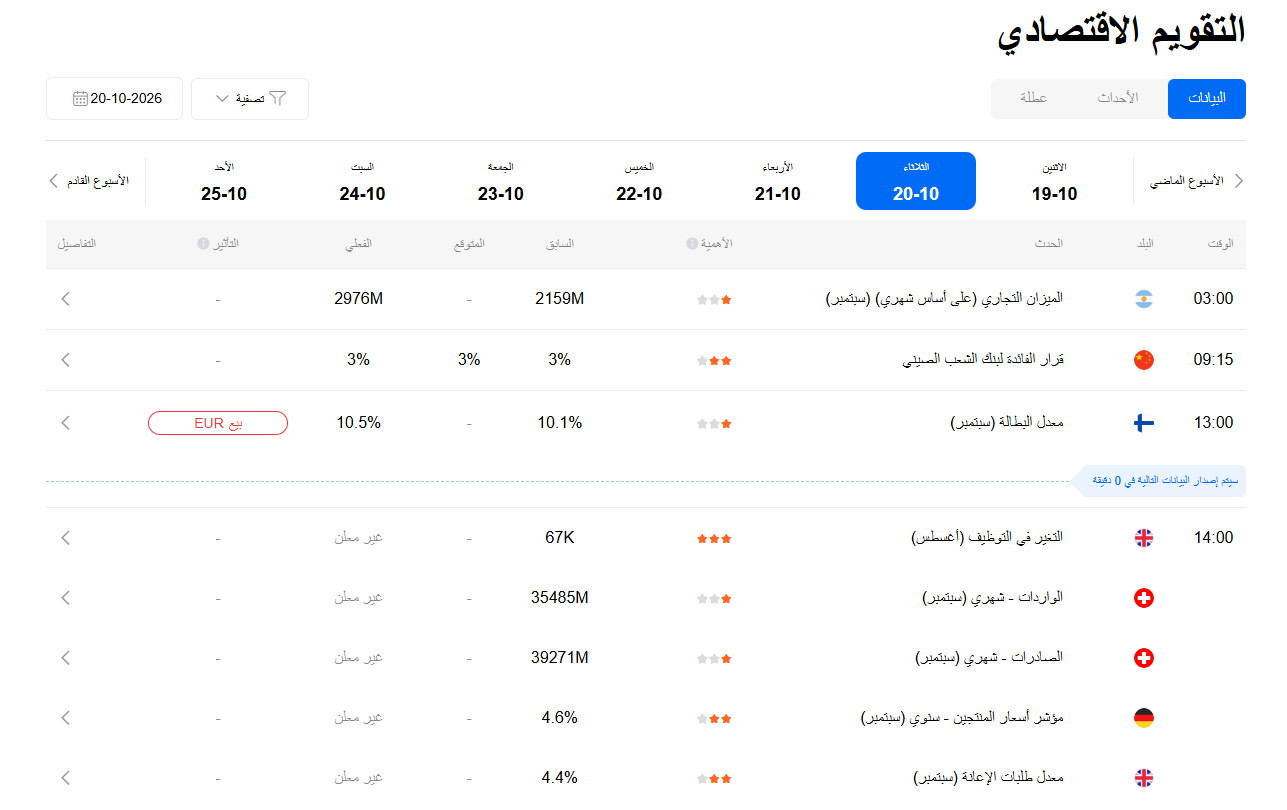Image resolution: width=1287 pixels, height=810 pixels.
Task: Open the date picker showing 20-10-2026
Action: tap(114, 99)
